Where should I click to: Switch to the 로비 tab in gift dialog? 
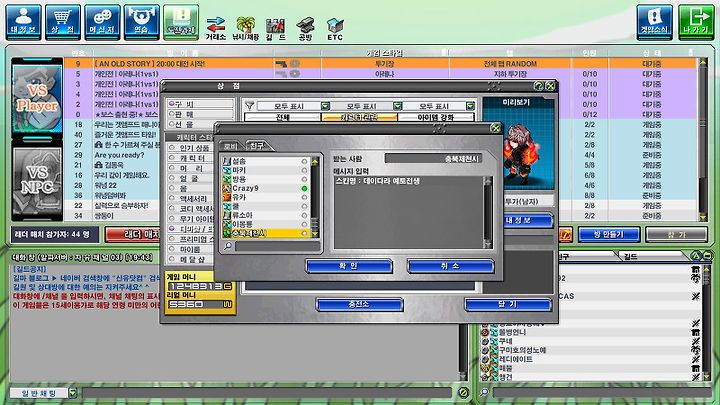(230, 146)
